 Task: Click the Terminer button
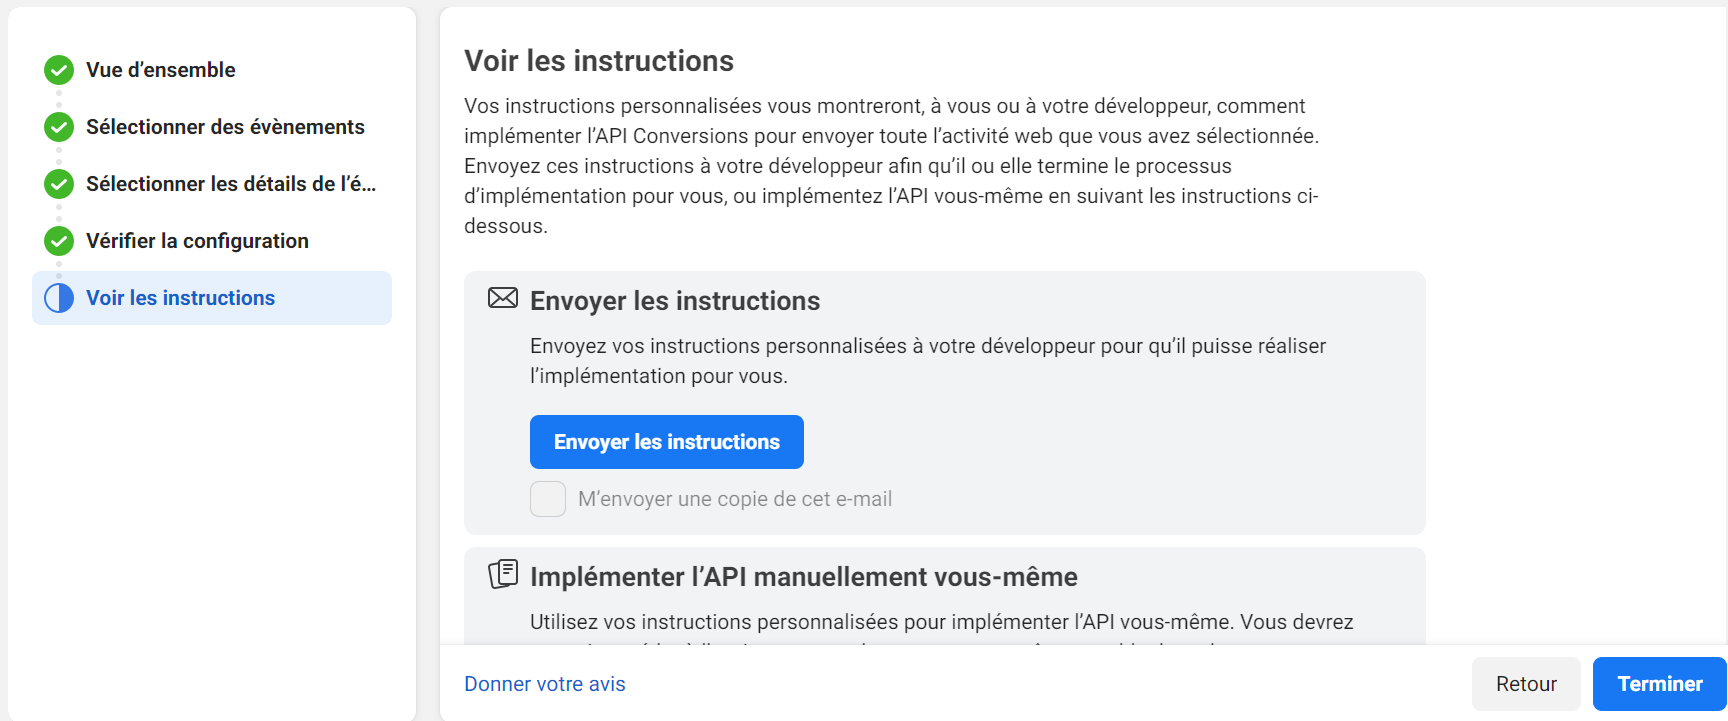click(x=1660, y=684)
